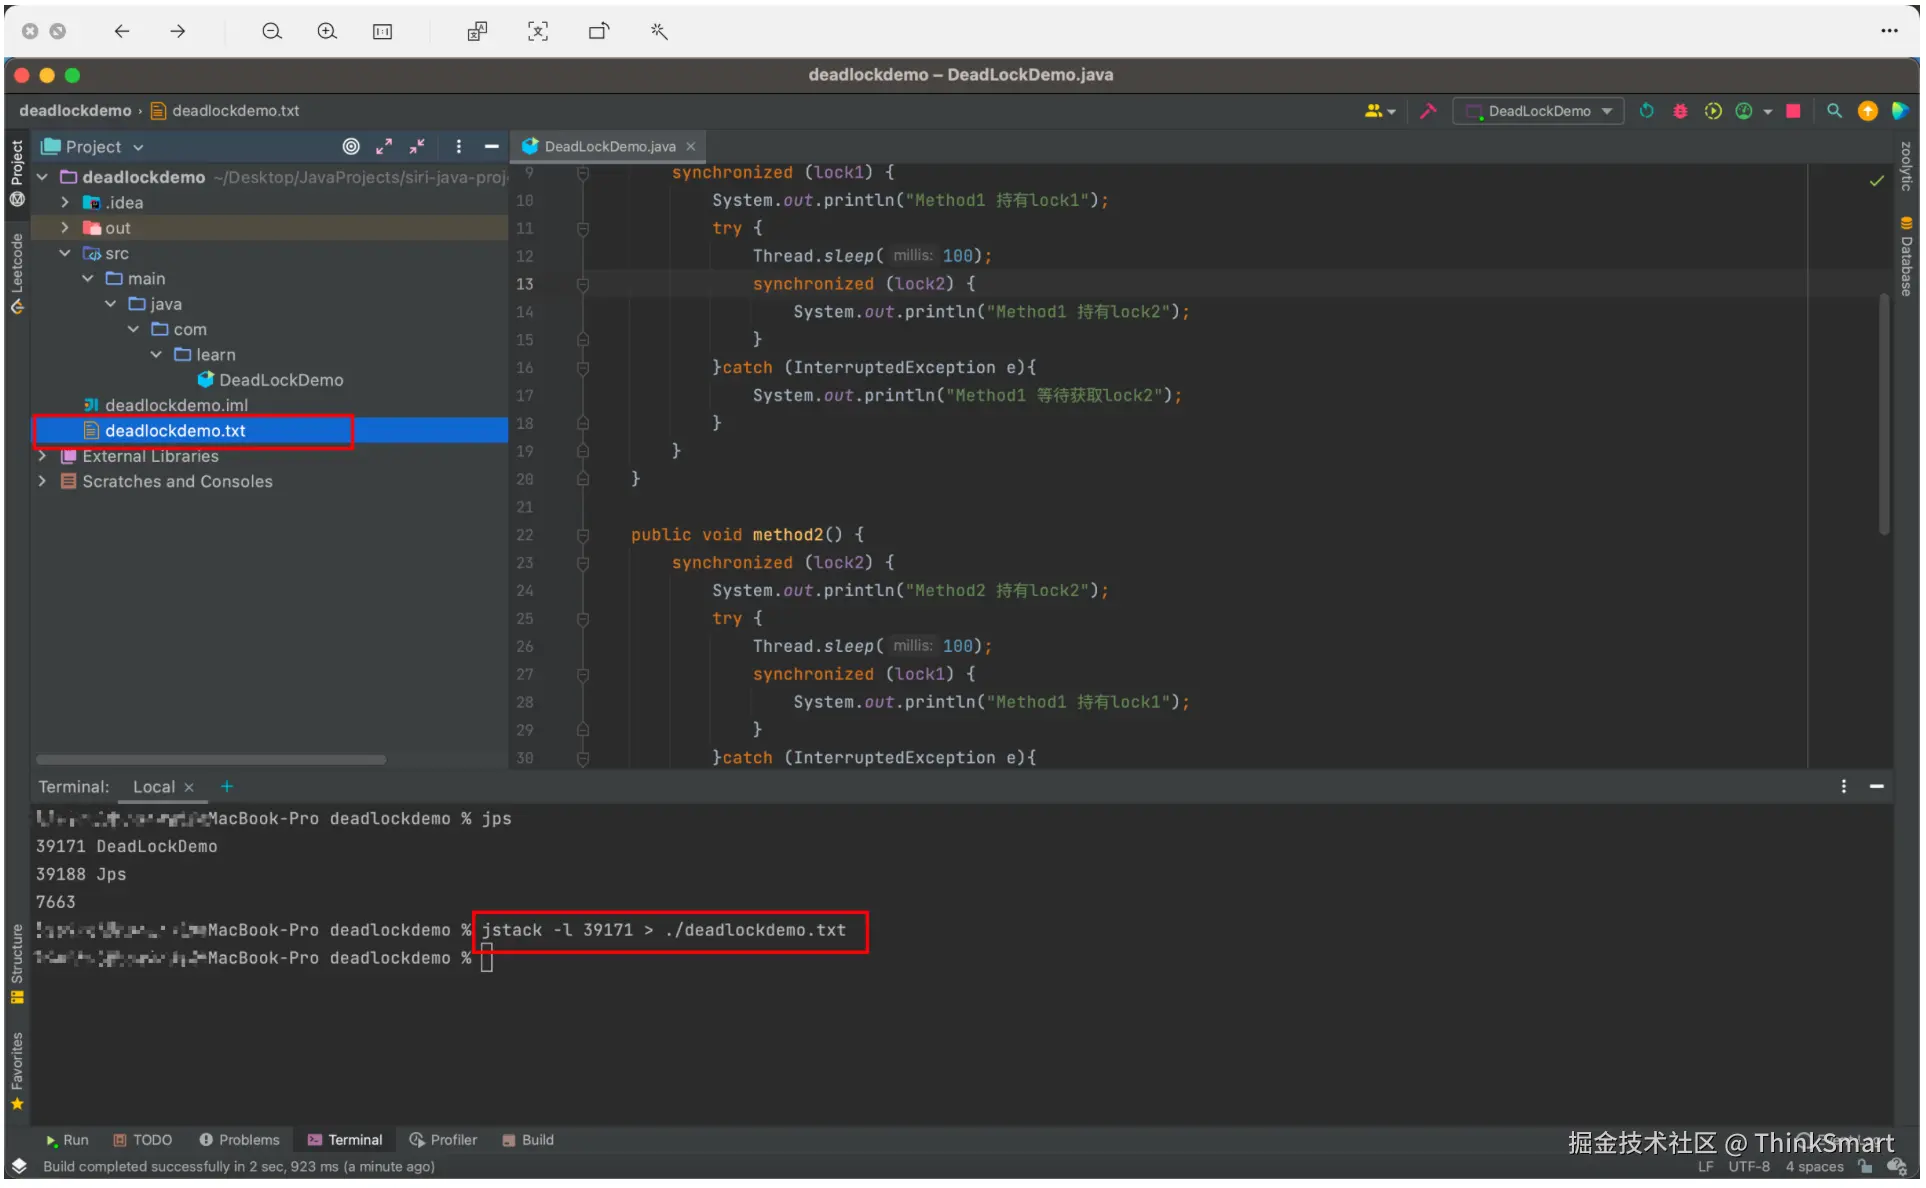Click the red Stop button
The height and width of the screenshot is (1188, 1926).
click(1793, 111)
